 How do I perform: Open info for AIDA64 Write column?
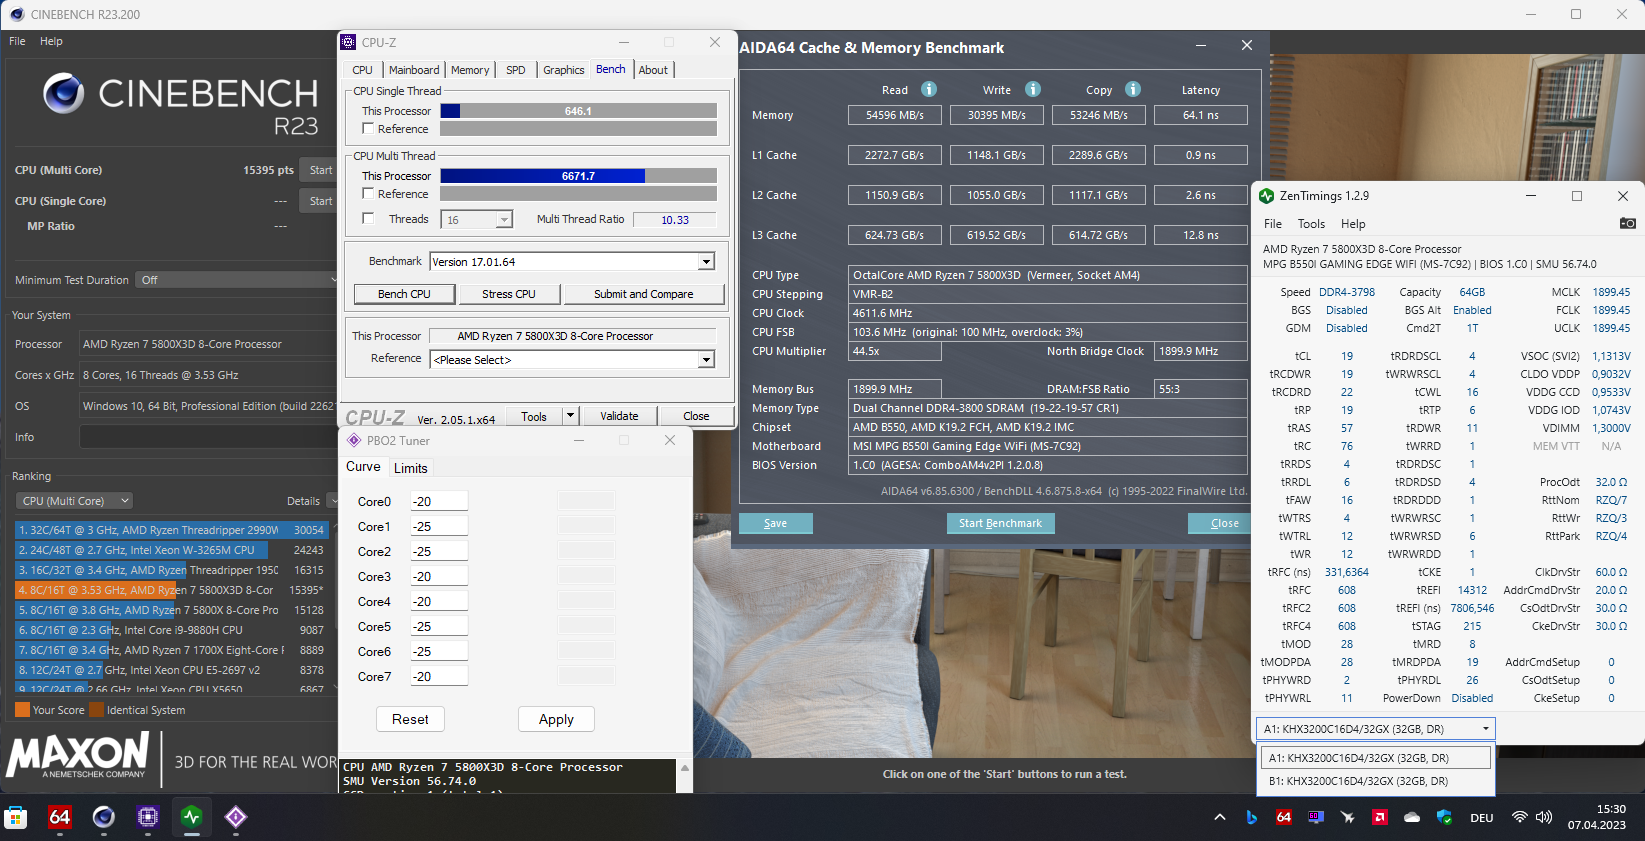tap(1033, 89)
